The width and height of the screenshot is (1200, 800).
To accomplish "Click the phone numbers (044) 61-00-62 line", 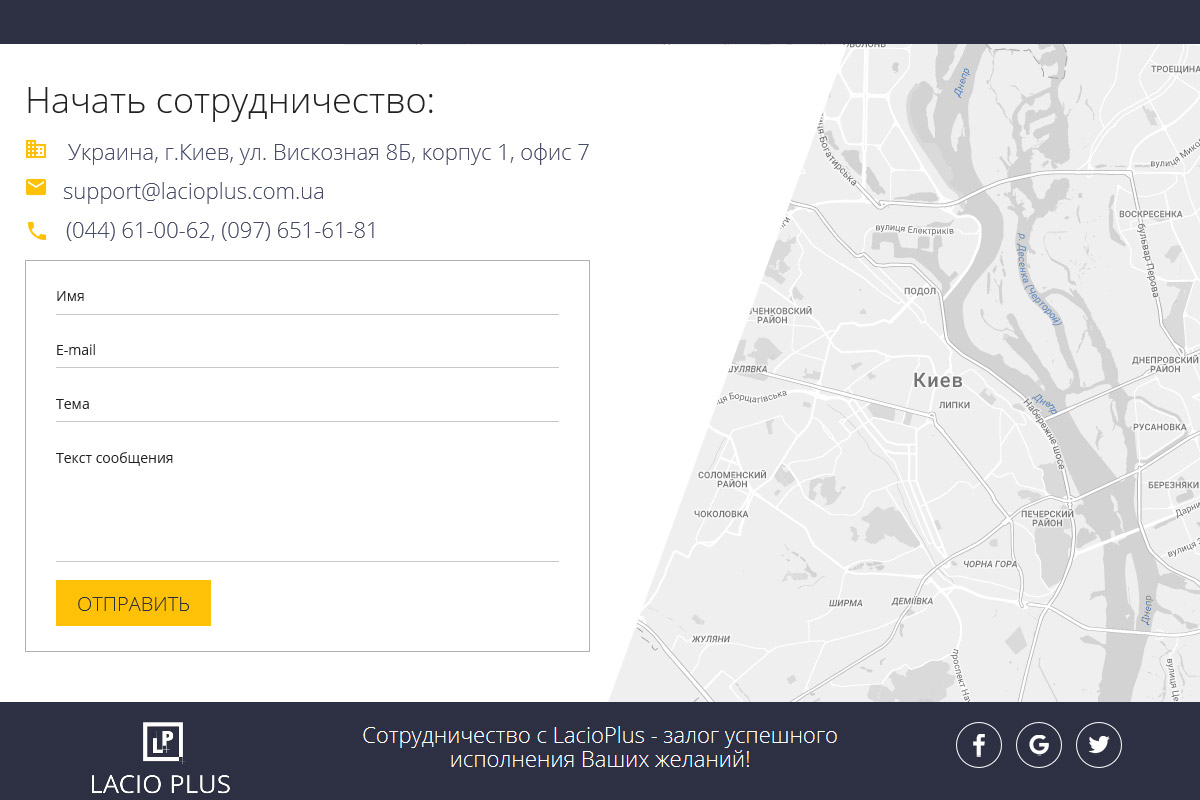I will point(221,230).
